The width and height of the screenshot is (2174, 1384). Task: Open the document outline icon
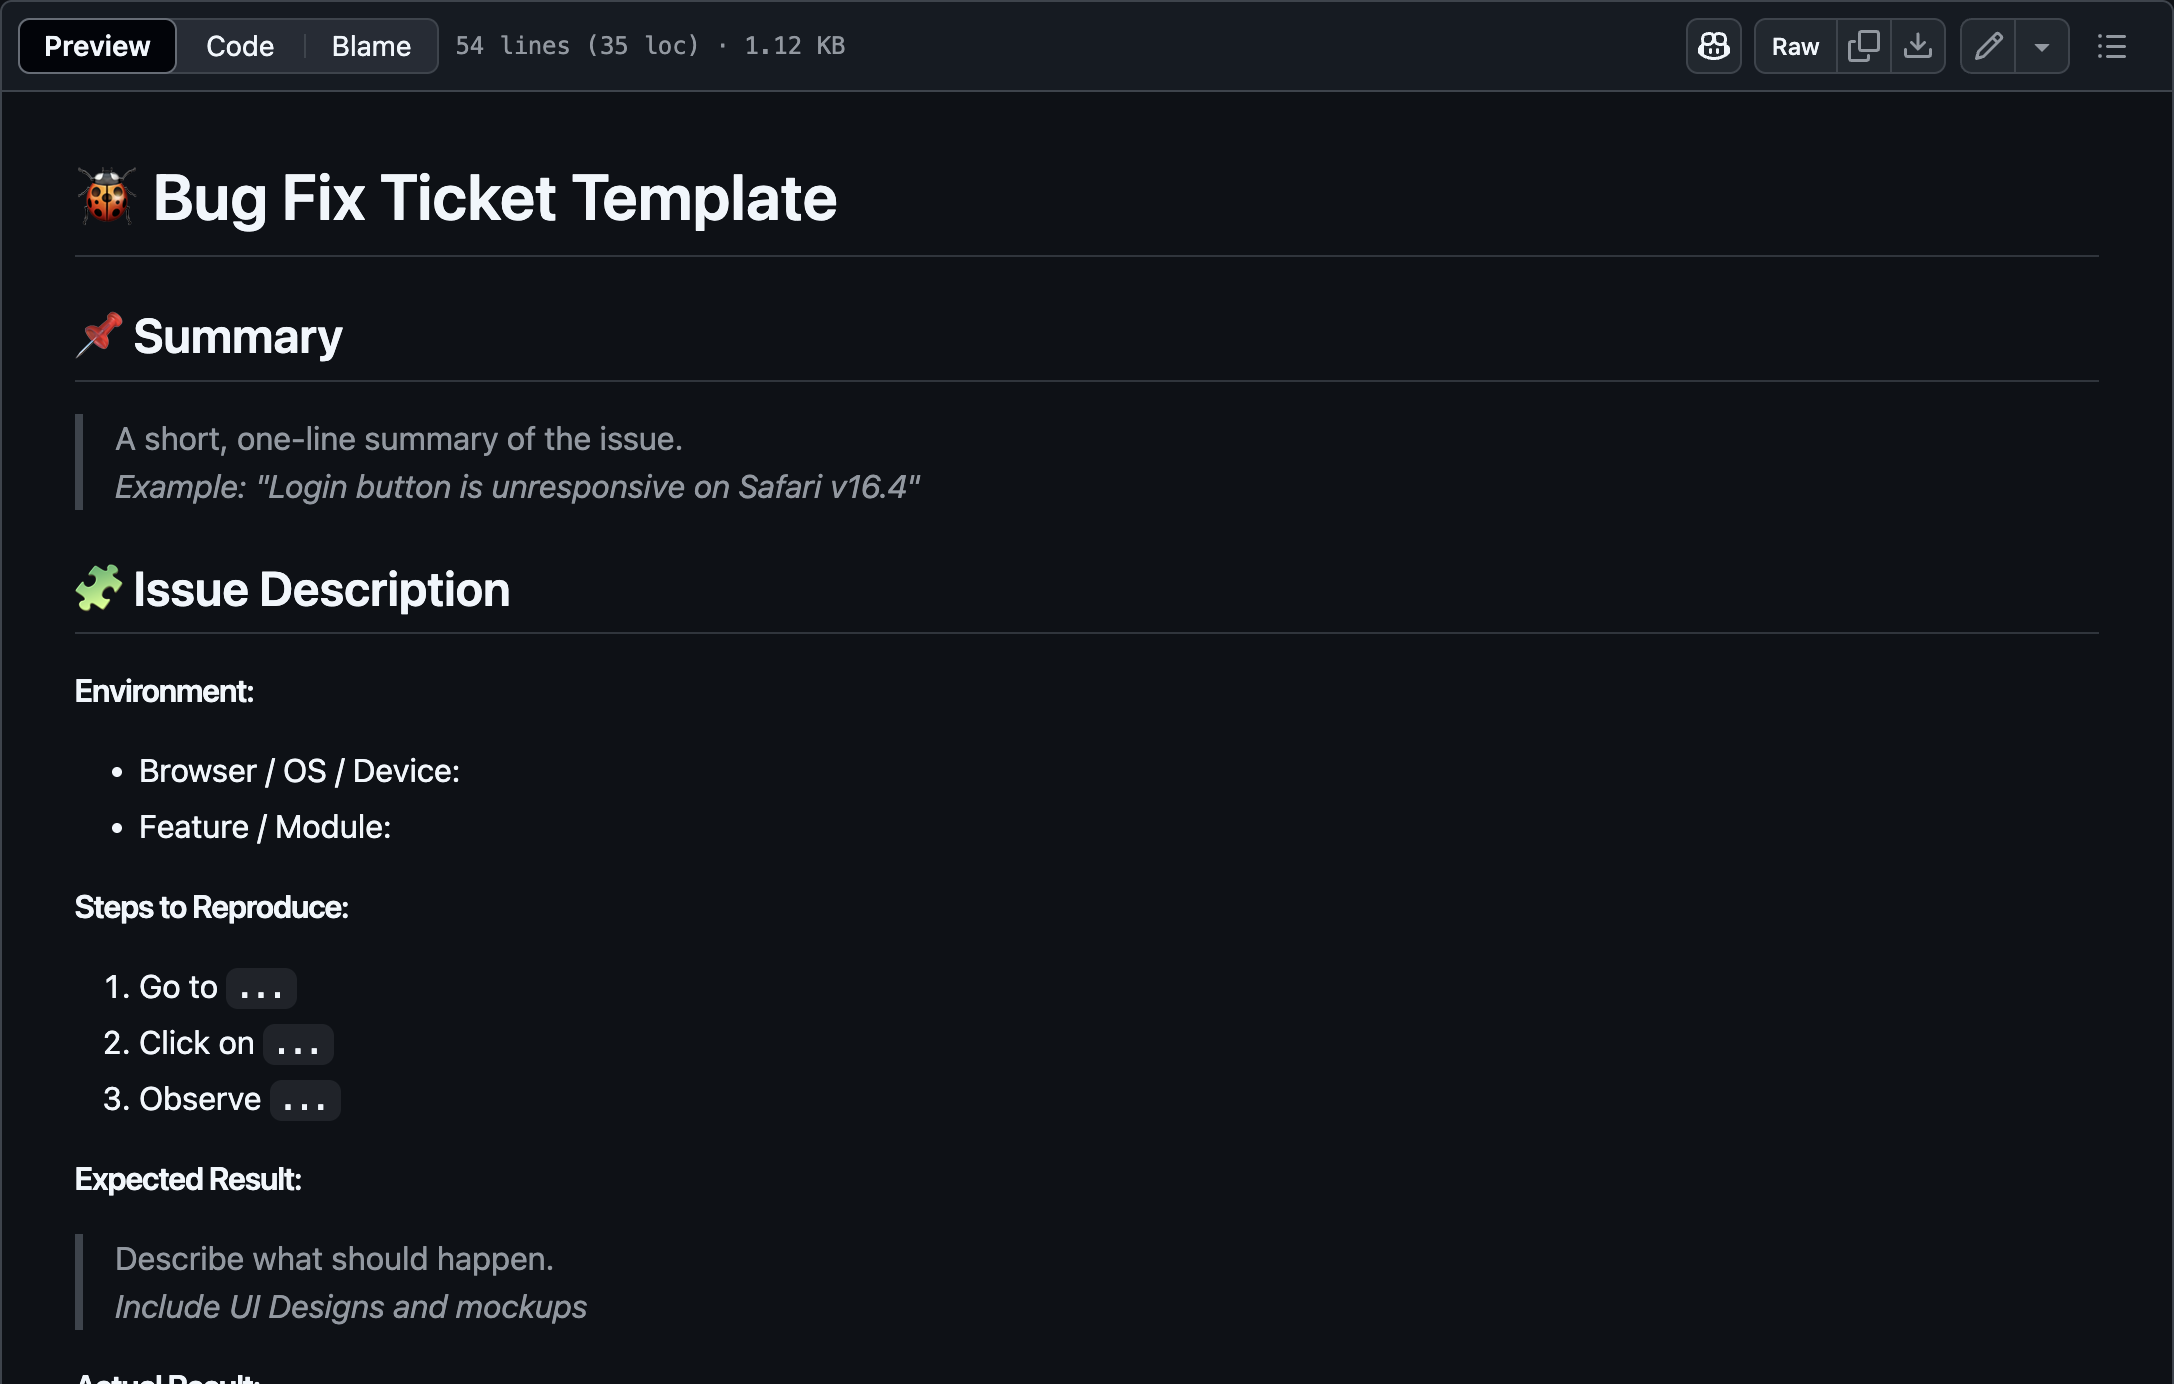tap(2112, 46)
